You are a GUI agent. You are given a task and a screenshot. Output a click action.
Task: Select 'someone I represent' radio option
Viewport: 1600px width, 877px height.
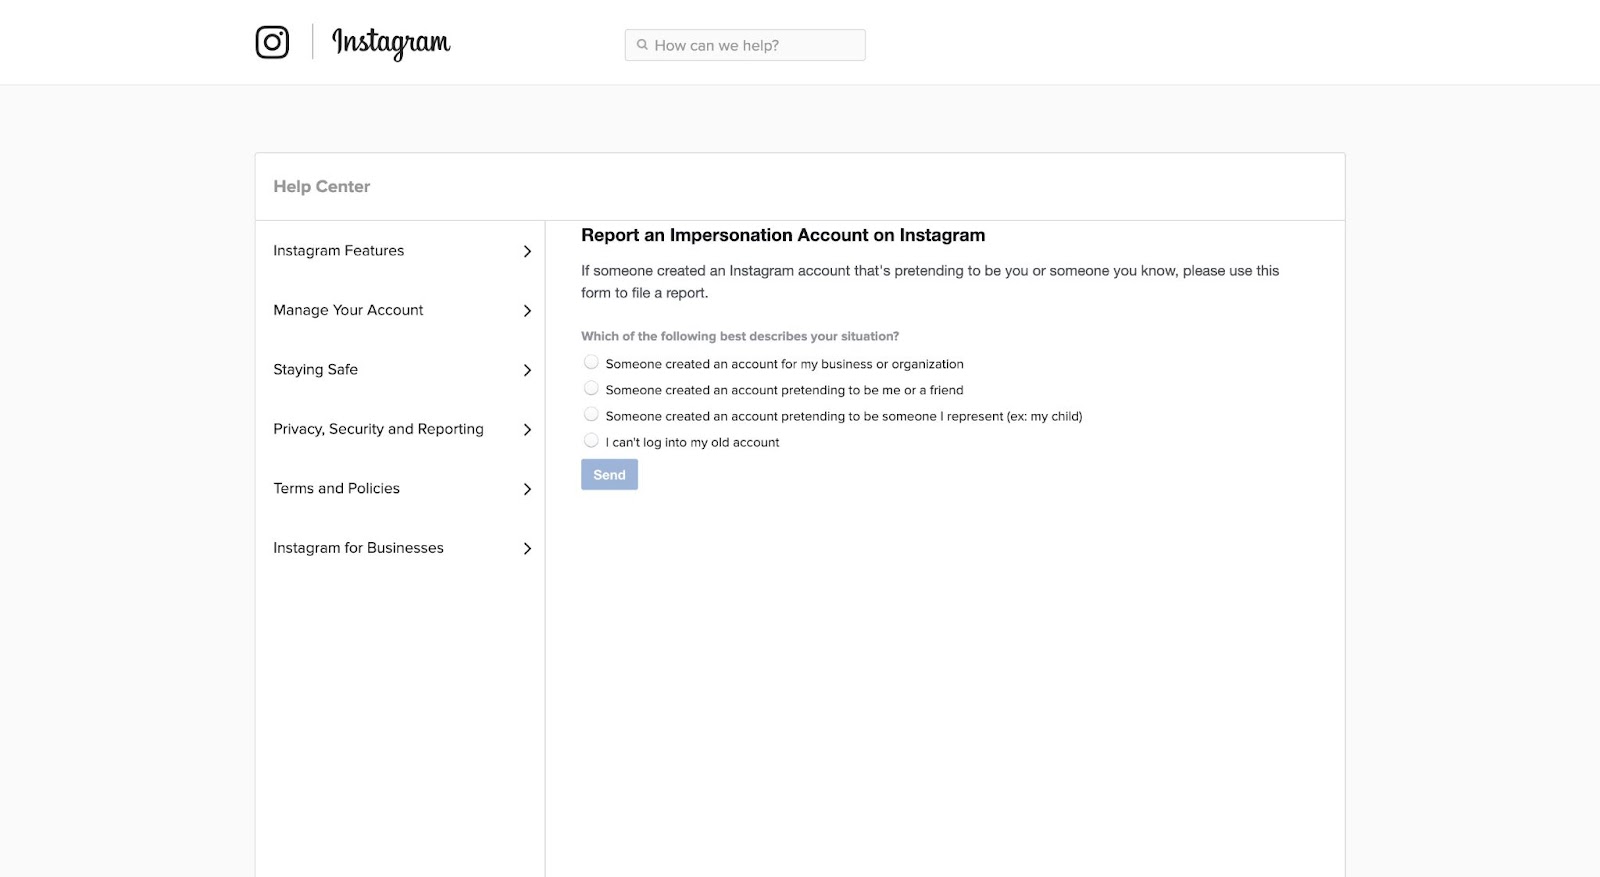pyautogui.click(x=591, y=414)
